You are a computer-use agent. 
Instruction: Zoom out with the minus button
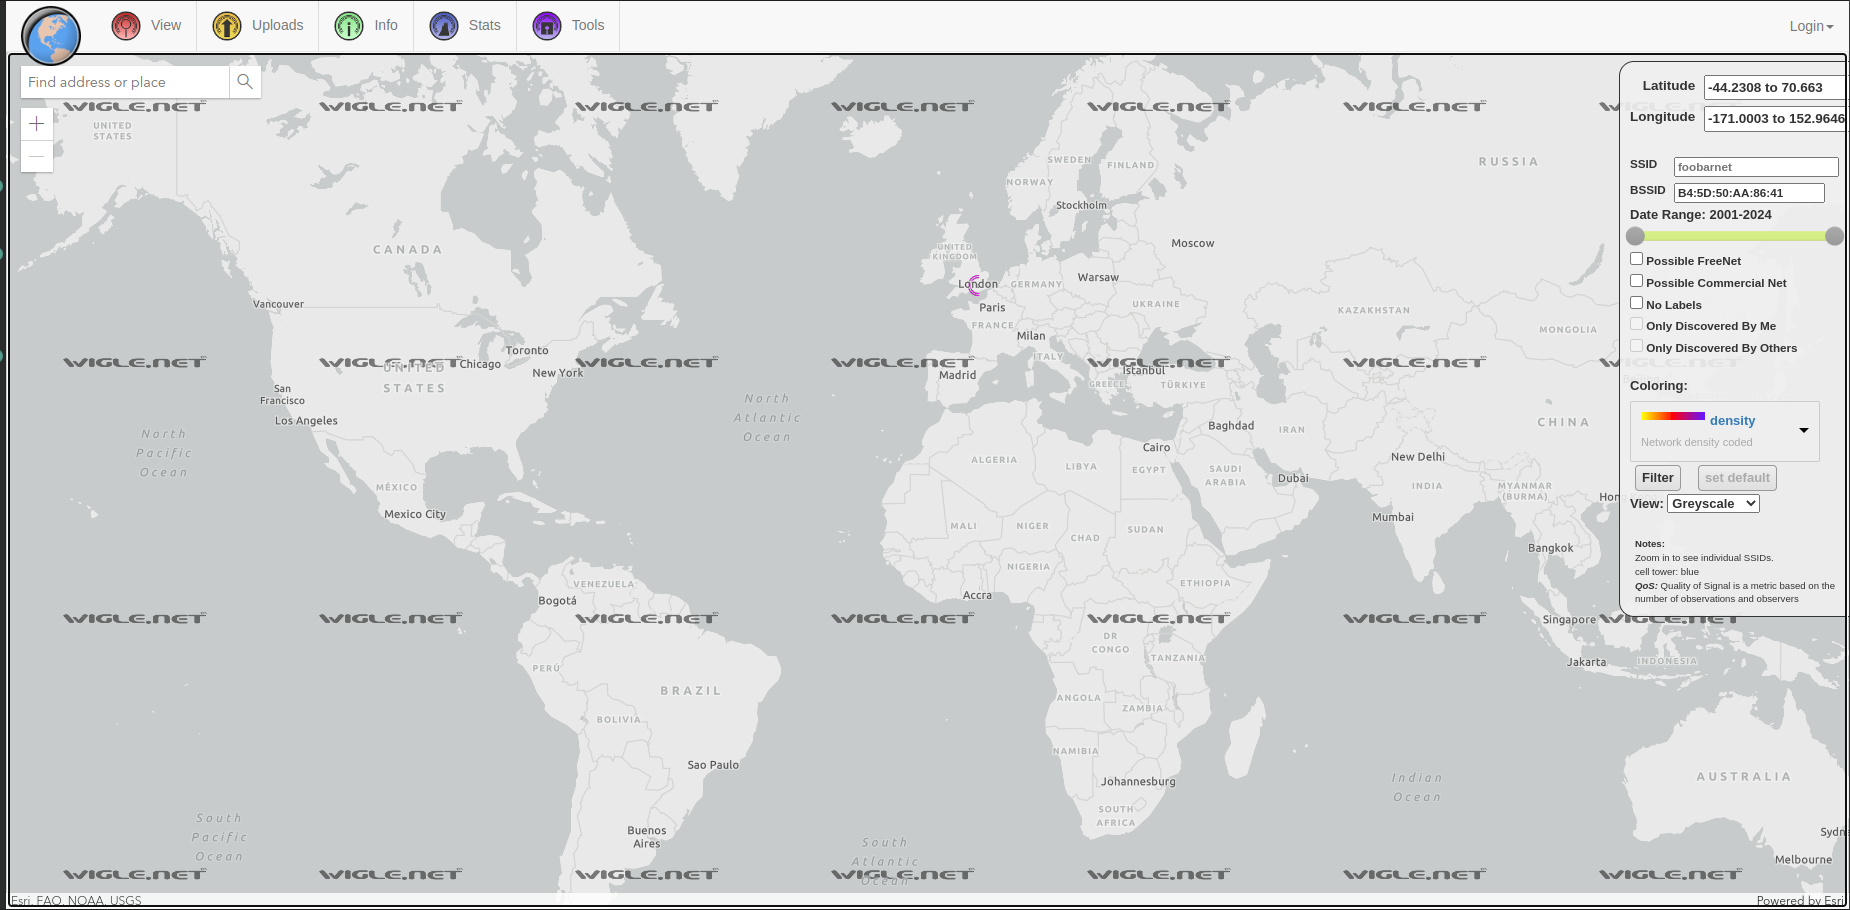[37, 156]
